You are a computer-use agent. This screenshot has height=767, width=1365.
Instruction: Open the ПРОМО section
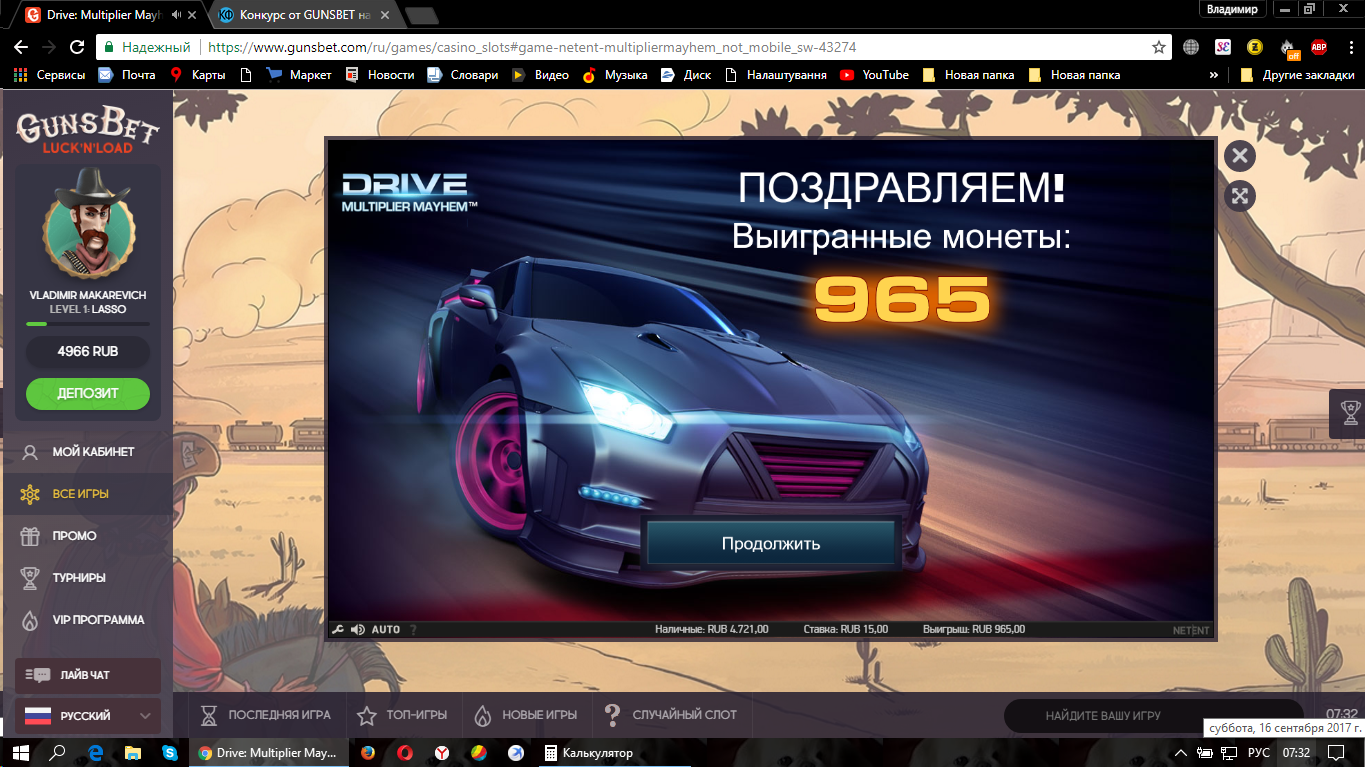click(87, 536)
